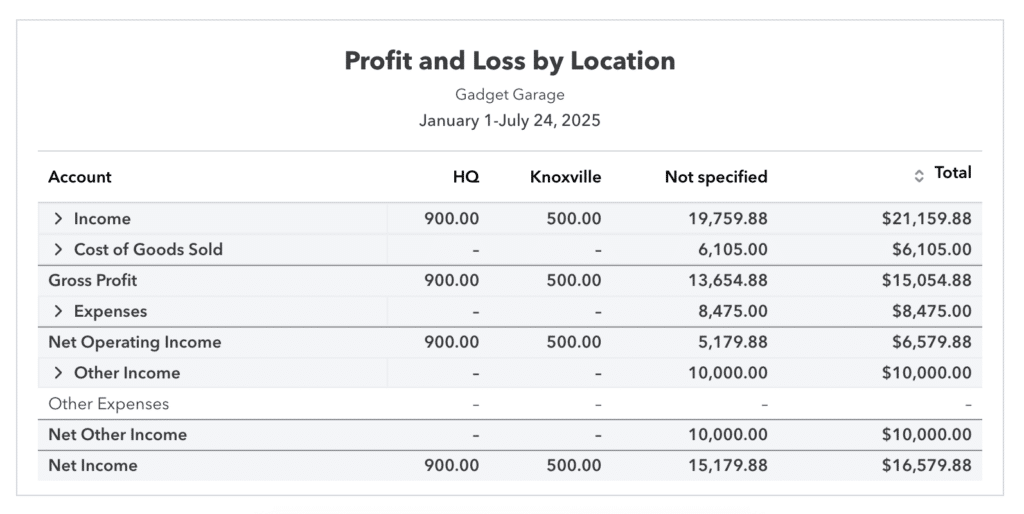This screenshot has width=1024, height=514.
Task: Click the Profit and Loss by Location title
Action: tap(510, 61)
